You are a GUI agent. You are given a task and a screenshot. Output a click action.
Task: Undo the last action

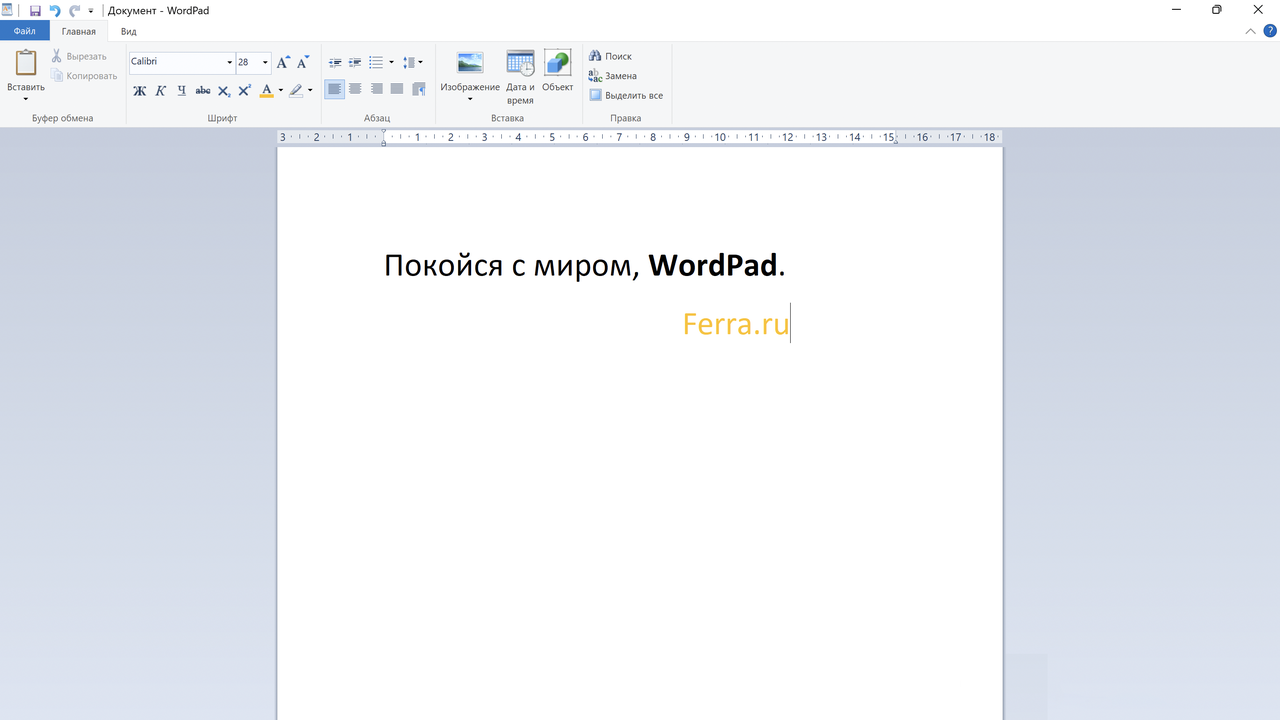coord(54,10)
